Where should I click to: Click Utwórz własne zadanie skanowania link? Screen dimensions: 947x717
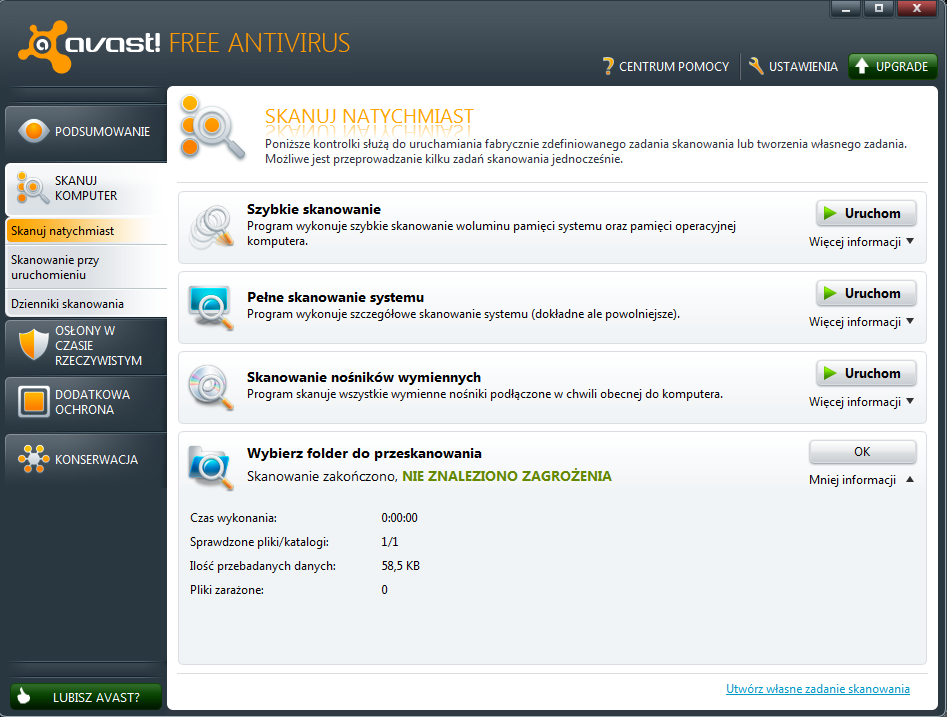[818, 689]
